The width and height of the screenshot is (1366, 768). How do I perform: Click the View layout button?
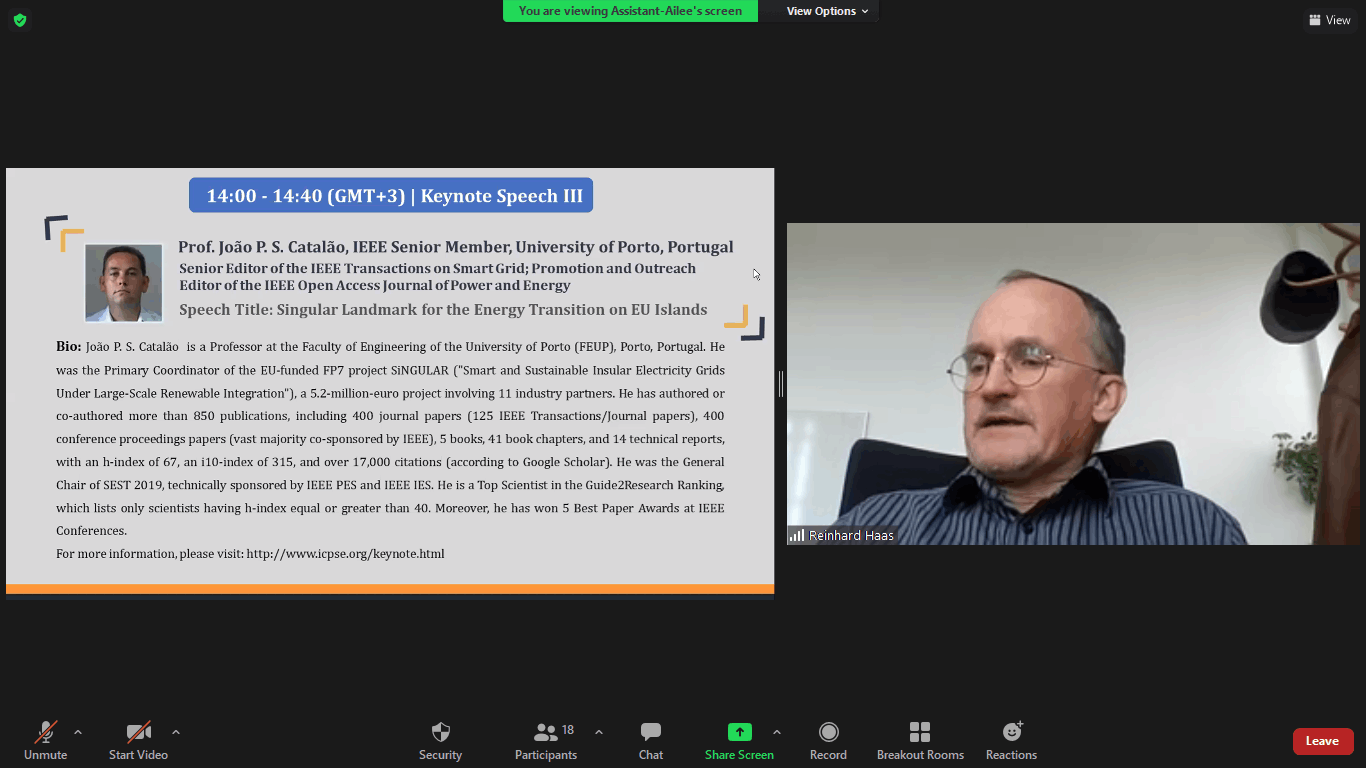[x=1330, y=20]
